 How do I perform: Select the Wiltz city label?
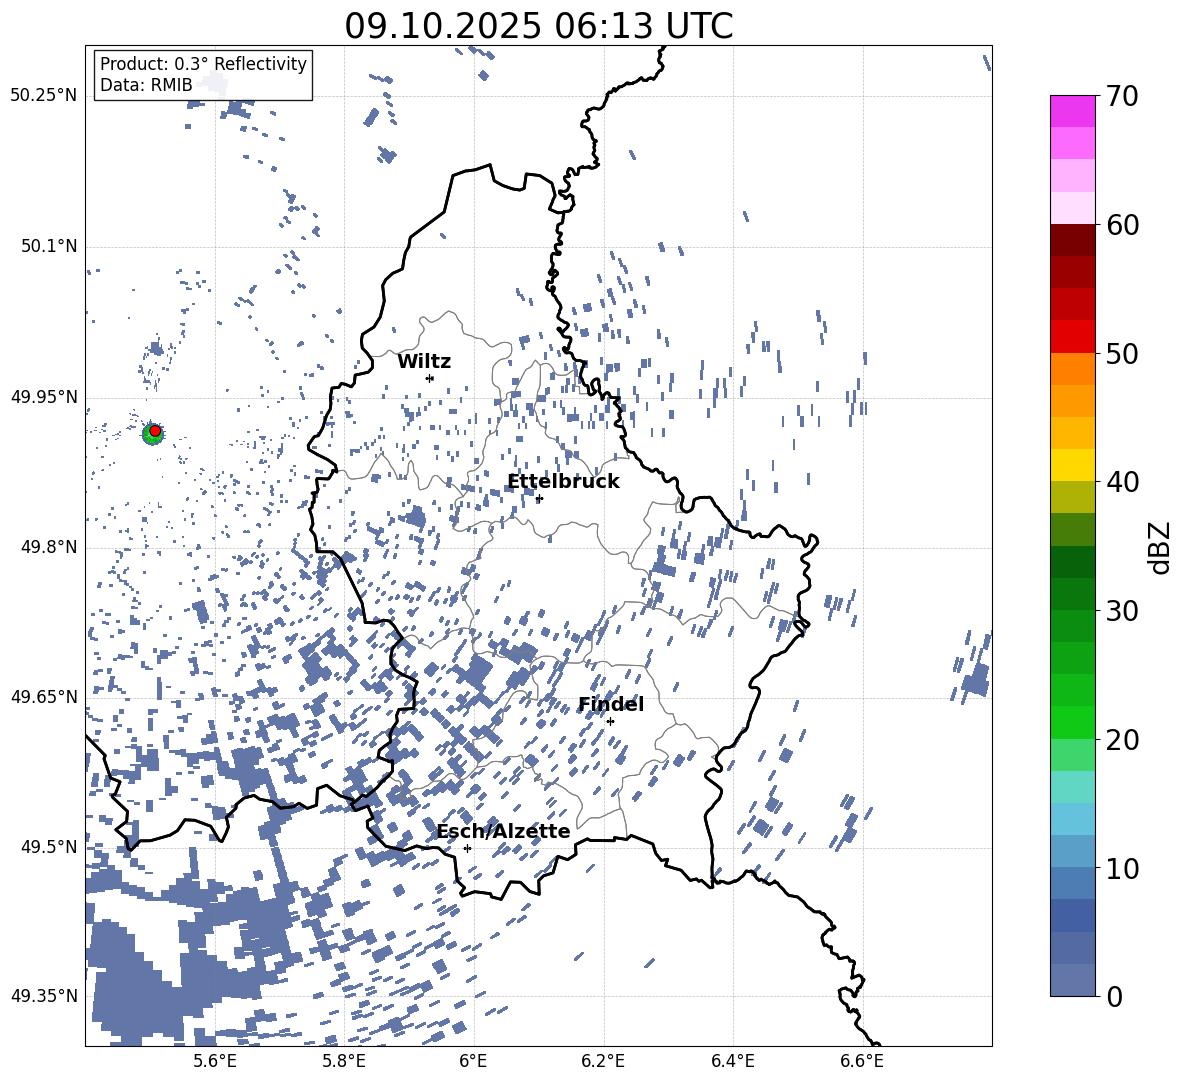point(424,362)
